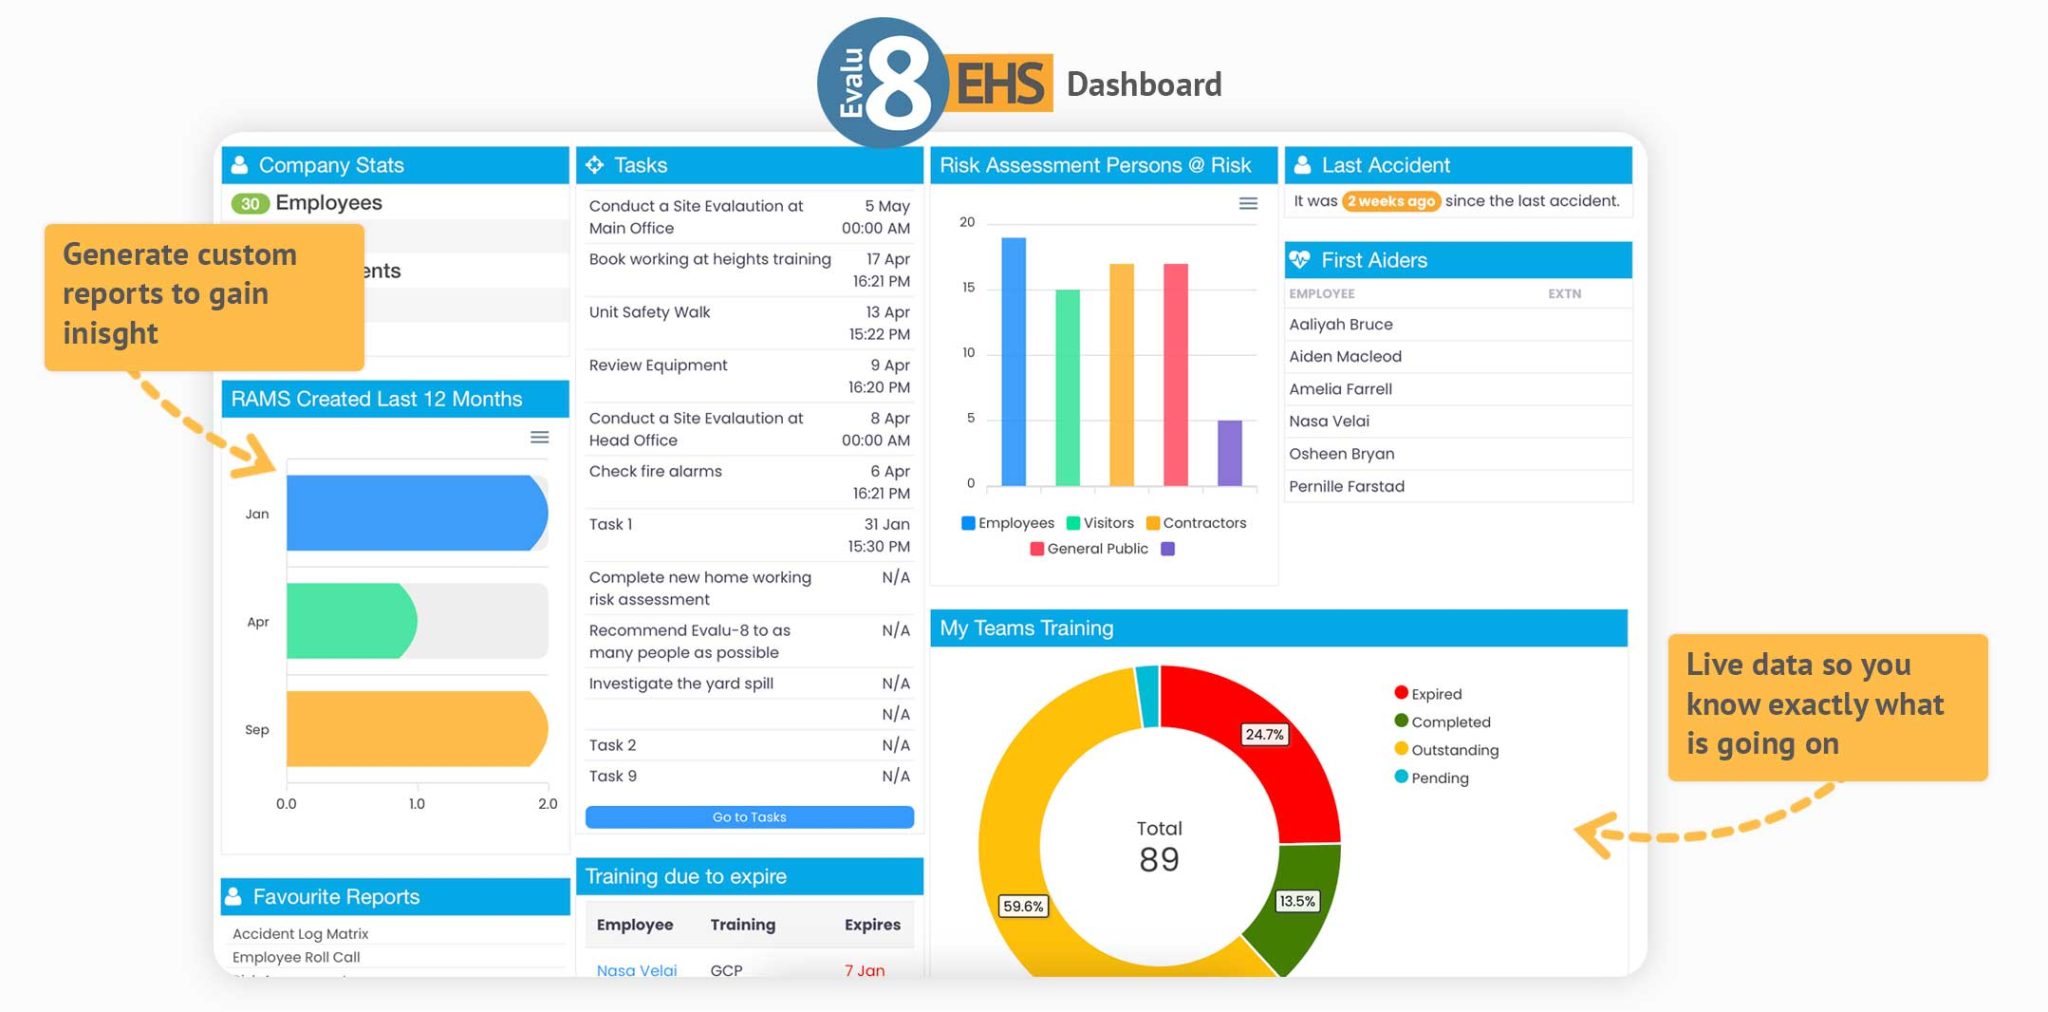Open the Risk Assessment chart hamburger menu
Image resolution: width=2048 pixels, height=1012 pixels.
click(1247, 204)
